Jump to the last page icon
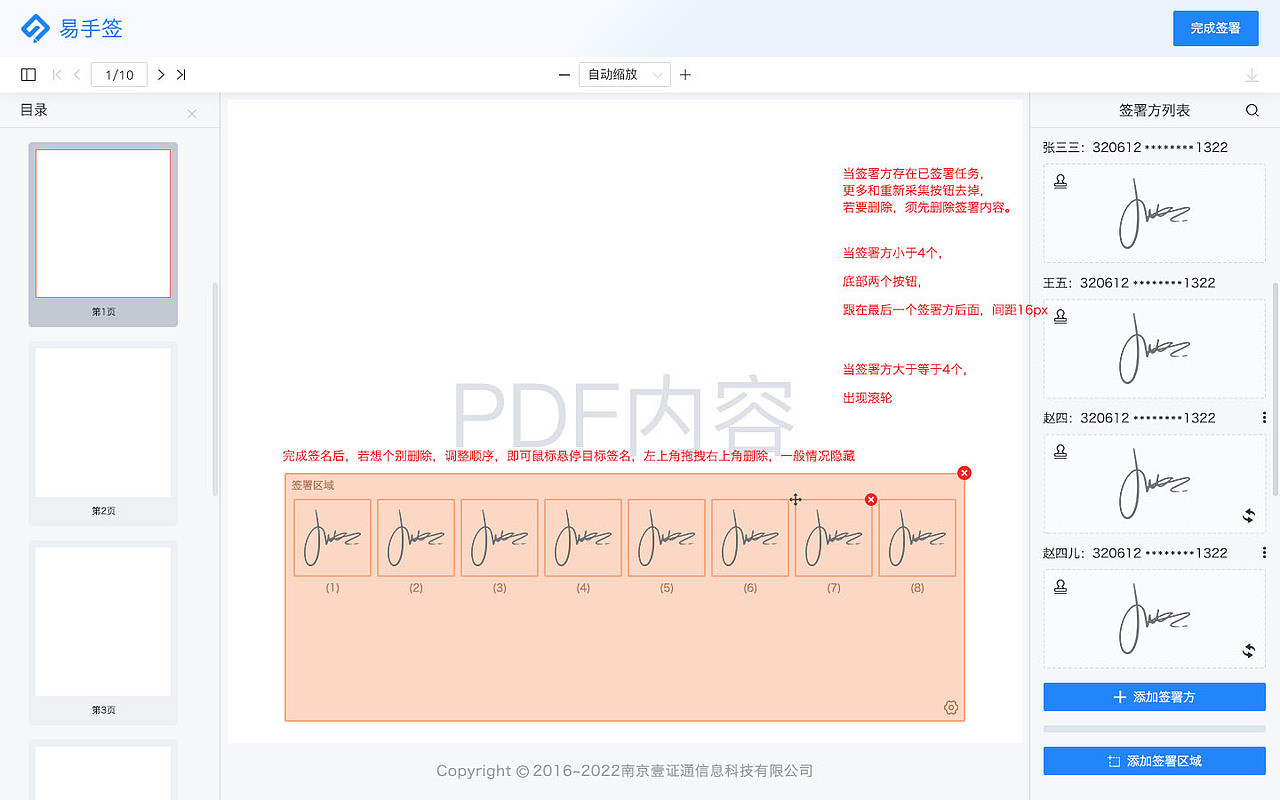This screenshot has width=1280, height=800. point(181,74)
